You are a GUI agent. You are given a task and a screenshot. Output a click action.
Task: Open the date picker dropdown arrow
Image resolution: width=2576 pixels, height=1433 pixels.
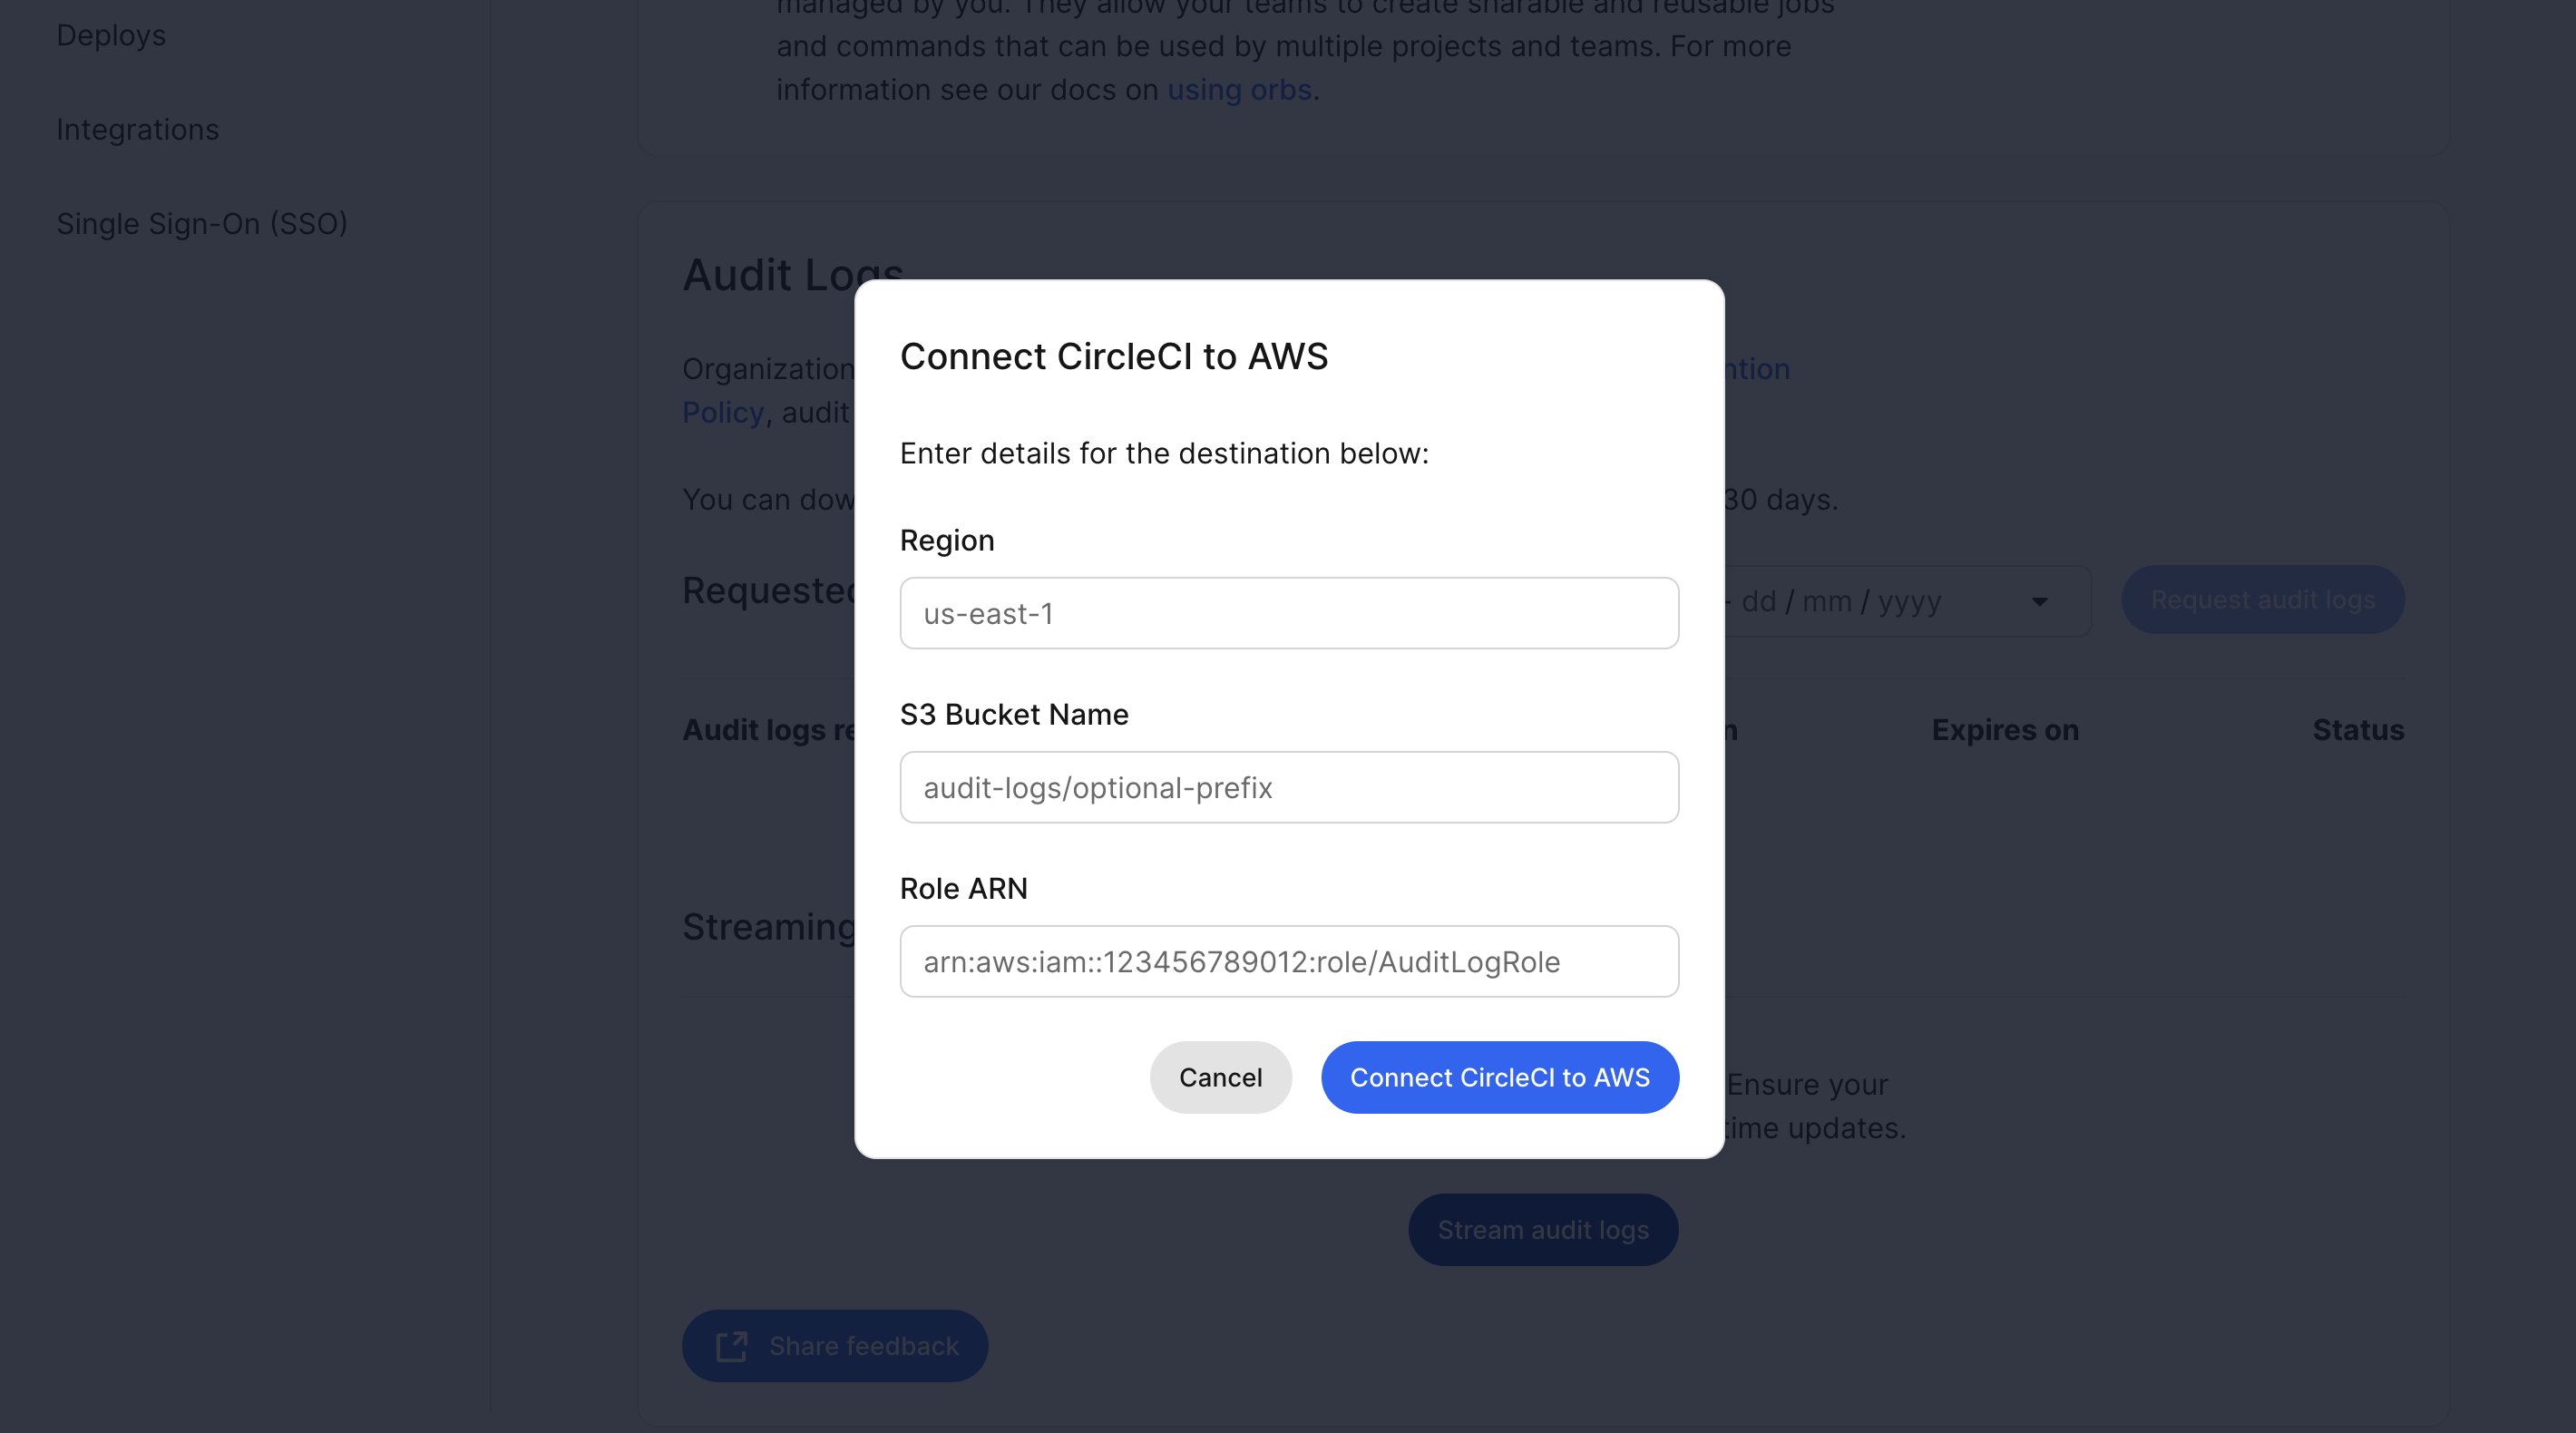pyautogui.click(x=2039, y=602)
